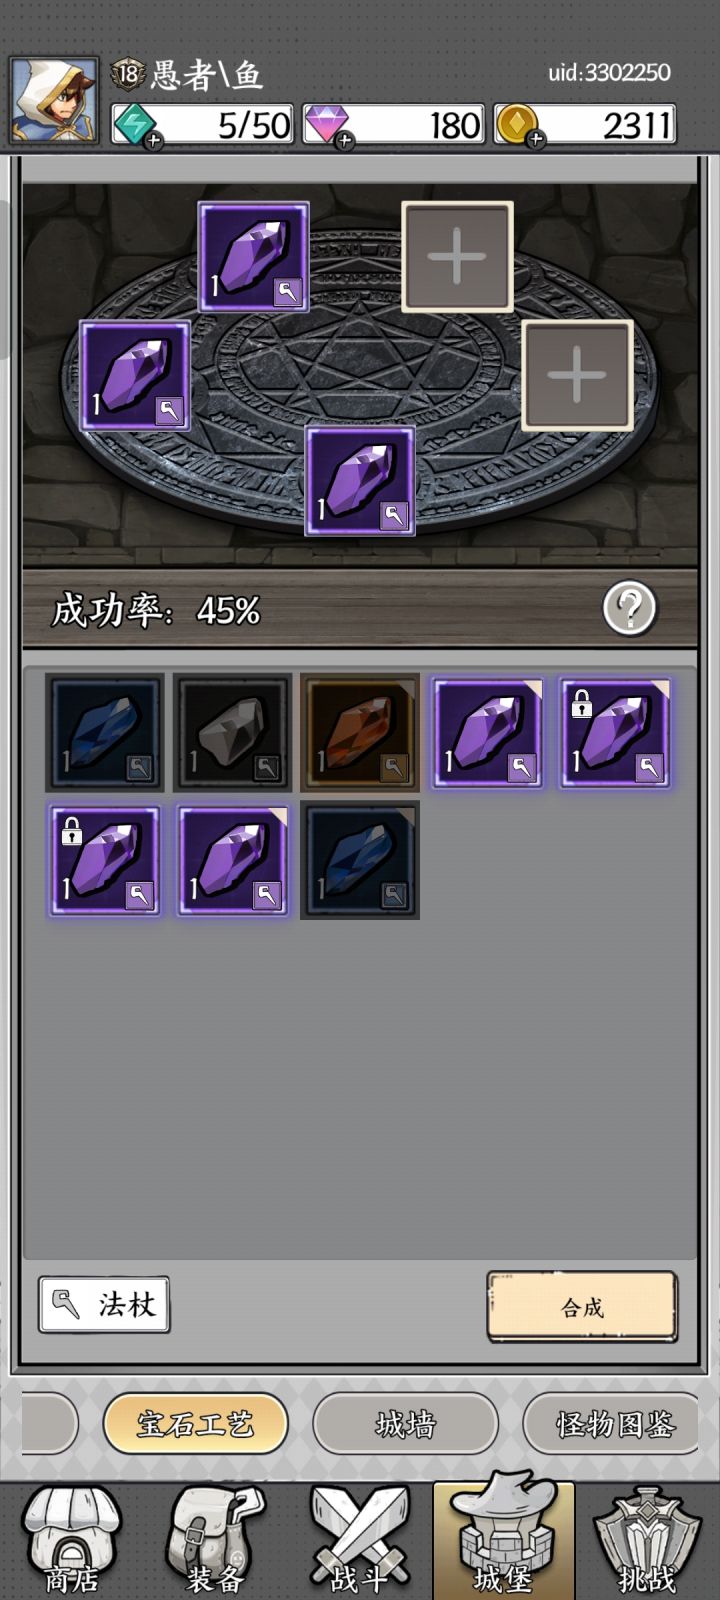Switch to the 怪物图鉴 monster codex tab
This screenshot has height=1600, width=720.
pos(612,1423)
